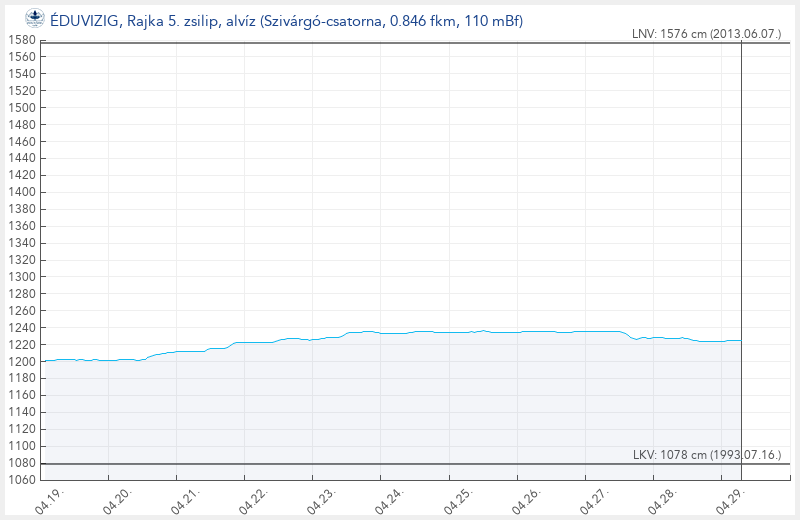Click the 1400 y-axis tick label
The image size is (800, 520).
pos(21,192)
